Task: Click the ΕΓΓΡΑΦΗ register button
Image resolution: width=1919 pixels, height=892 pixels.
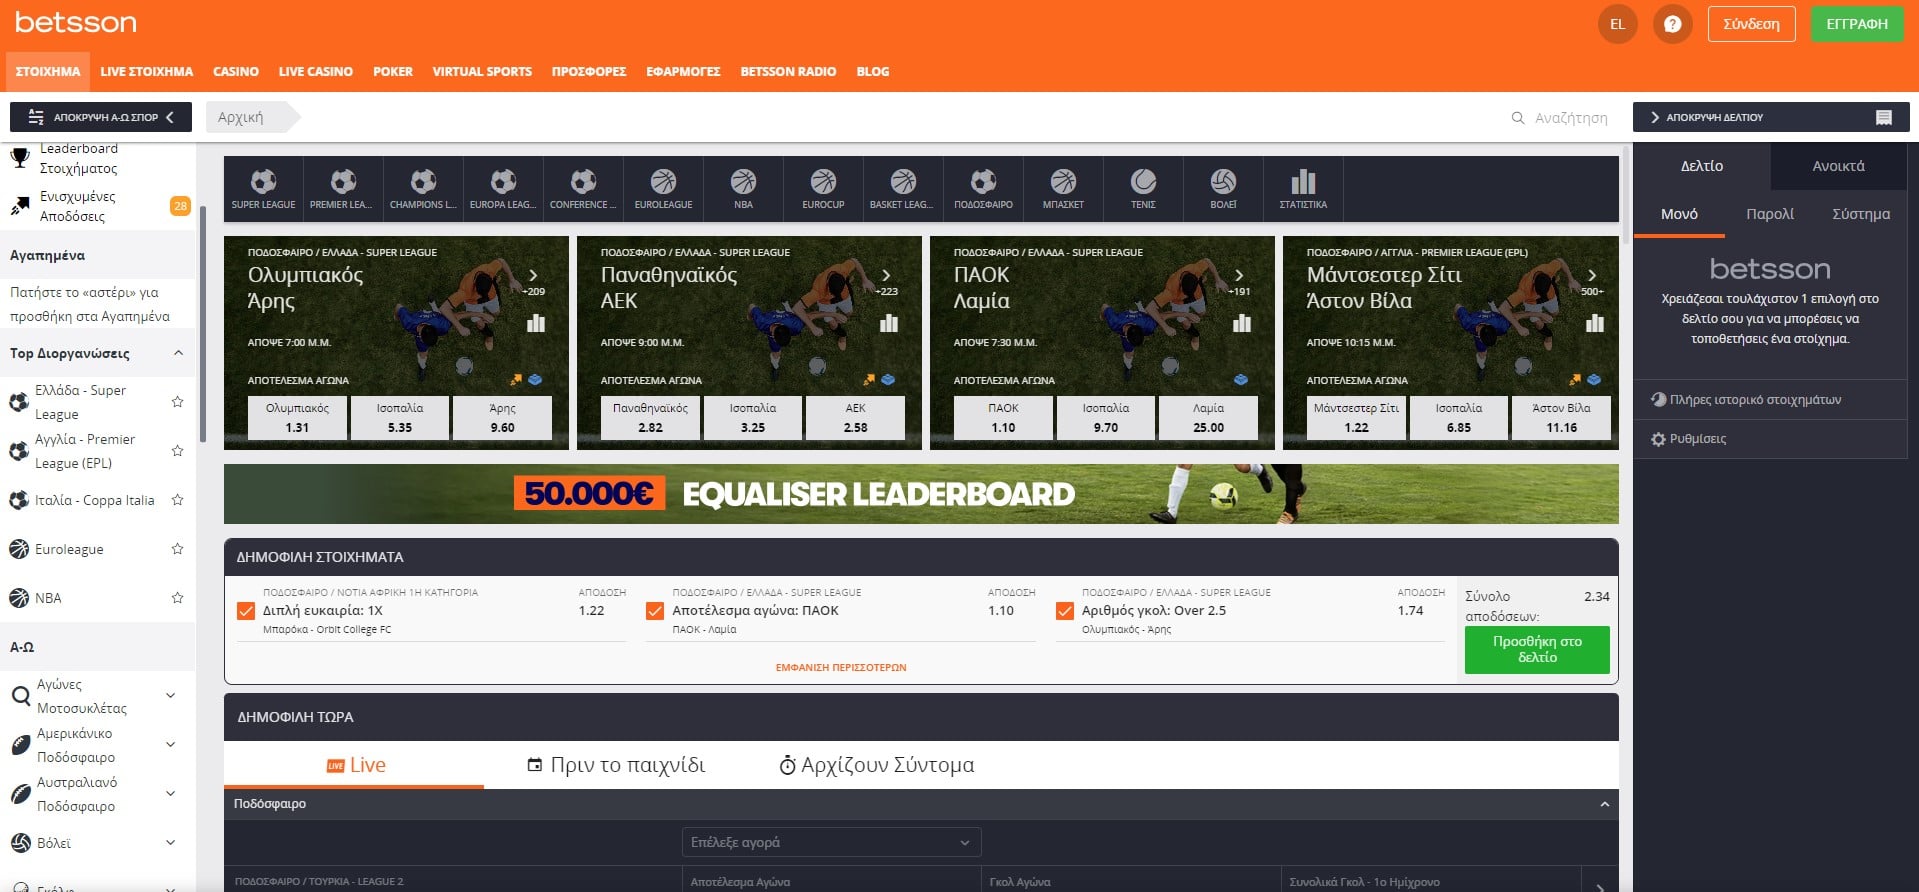Action: tap(1857, 24)
